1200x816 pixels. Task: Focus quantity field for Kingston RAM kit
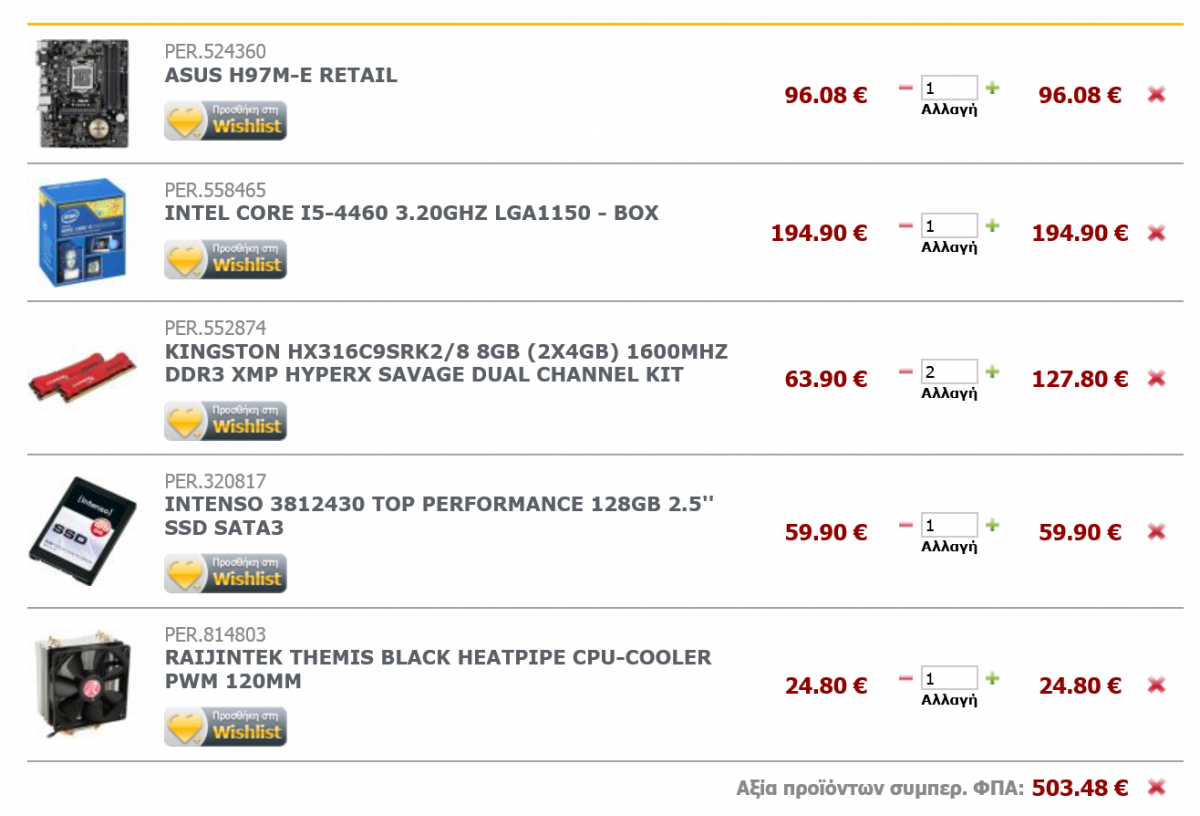pos(949,372)
